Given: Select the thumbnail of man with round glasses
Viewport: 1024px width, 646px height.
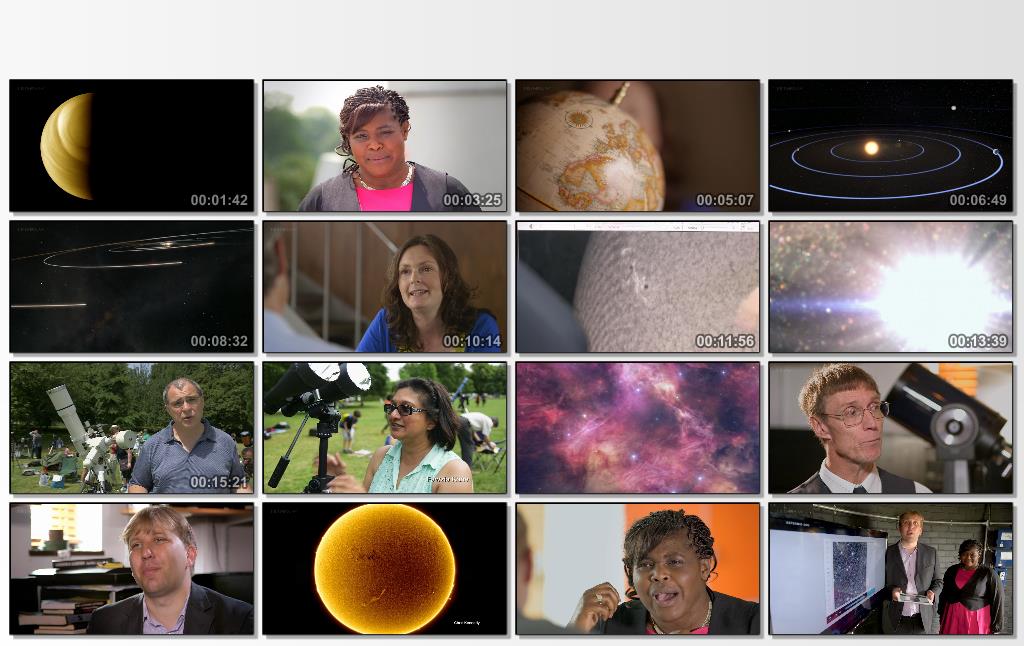Looking at the screenshot, I should click(x=891, y=428).
